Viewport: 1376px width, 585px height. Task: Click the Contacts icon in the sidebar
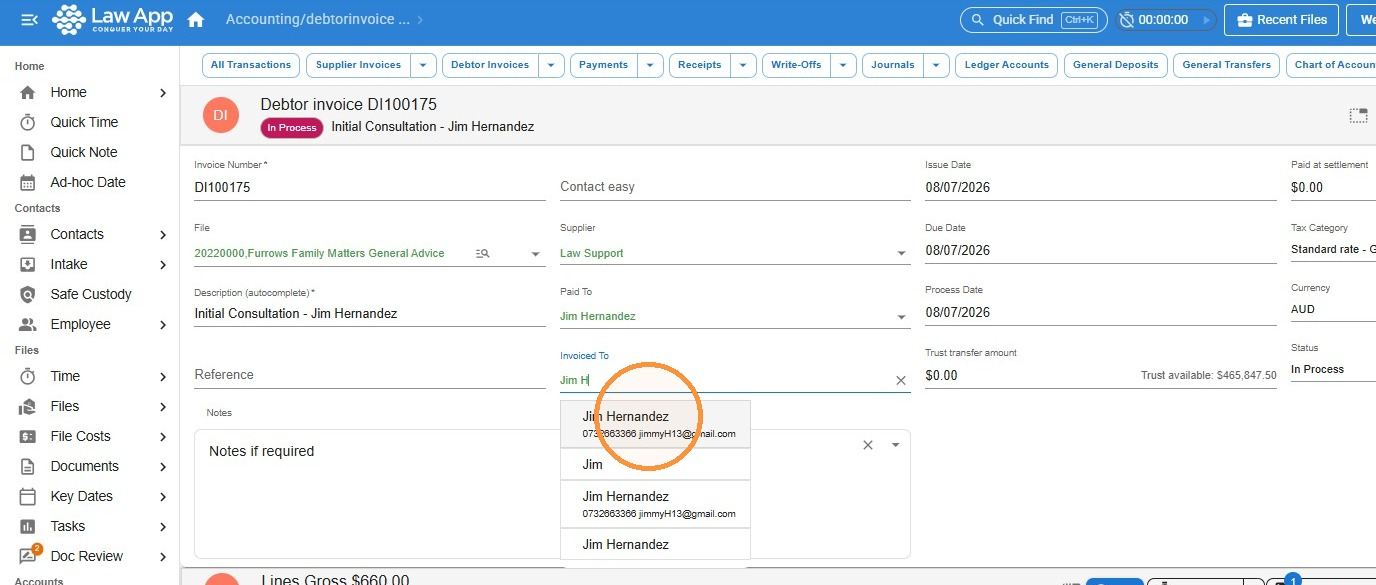(x=29, y=234)
